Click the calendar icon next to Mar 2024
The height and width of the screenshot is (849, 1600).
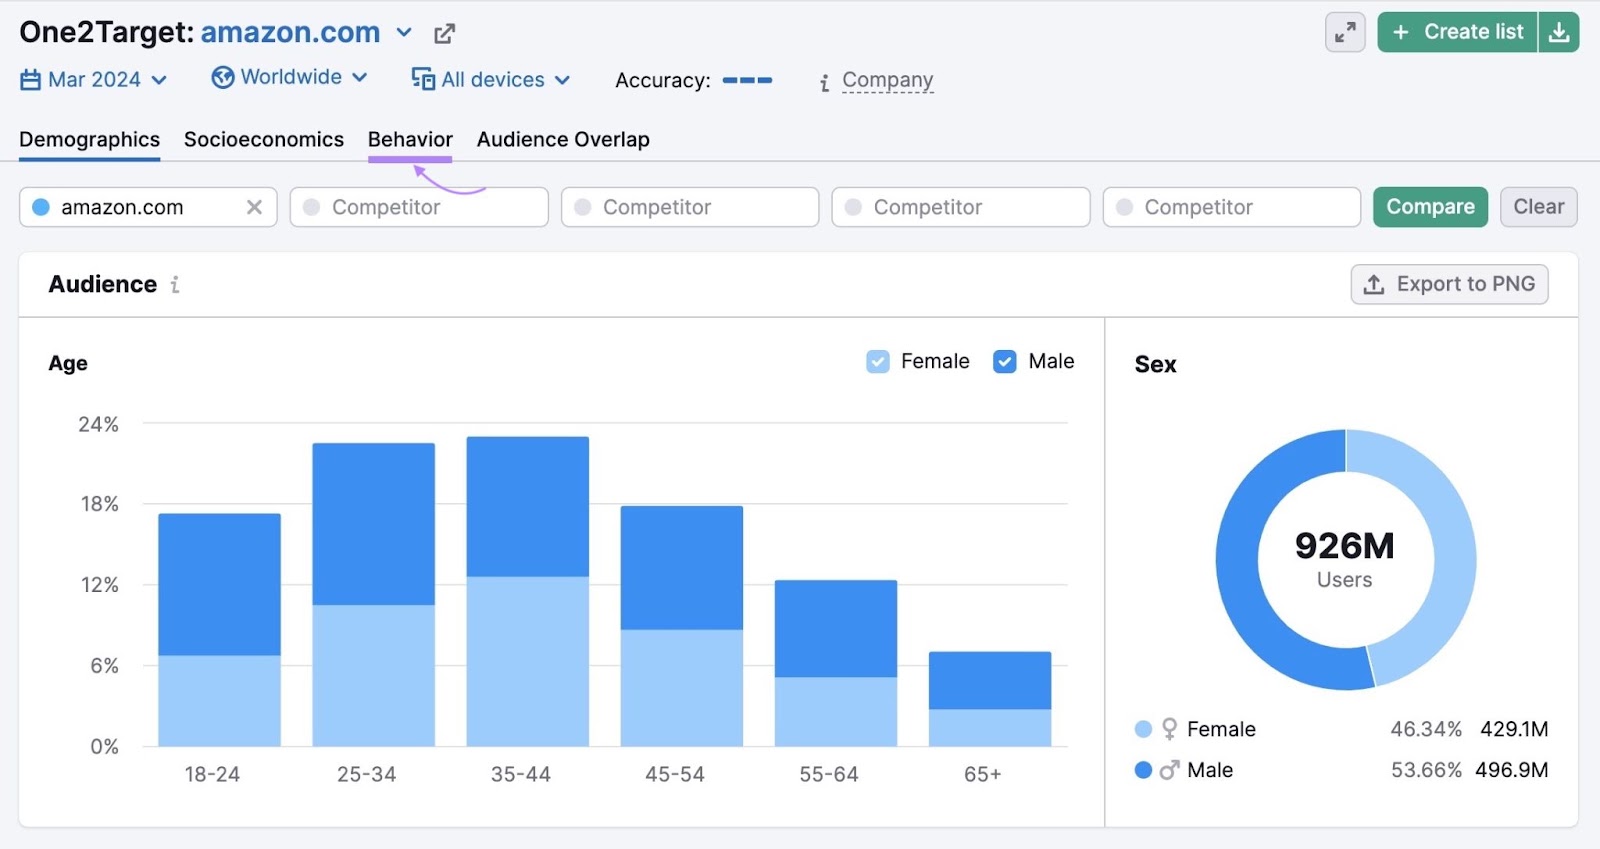click(31, 80)
